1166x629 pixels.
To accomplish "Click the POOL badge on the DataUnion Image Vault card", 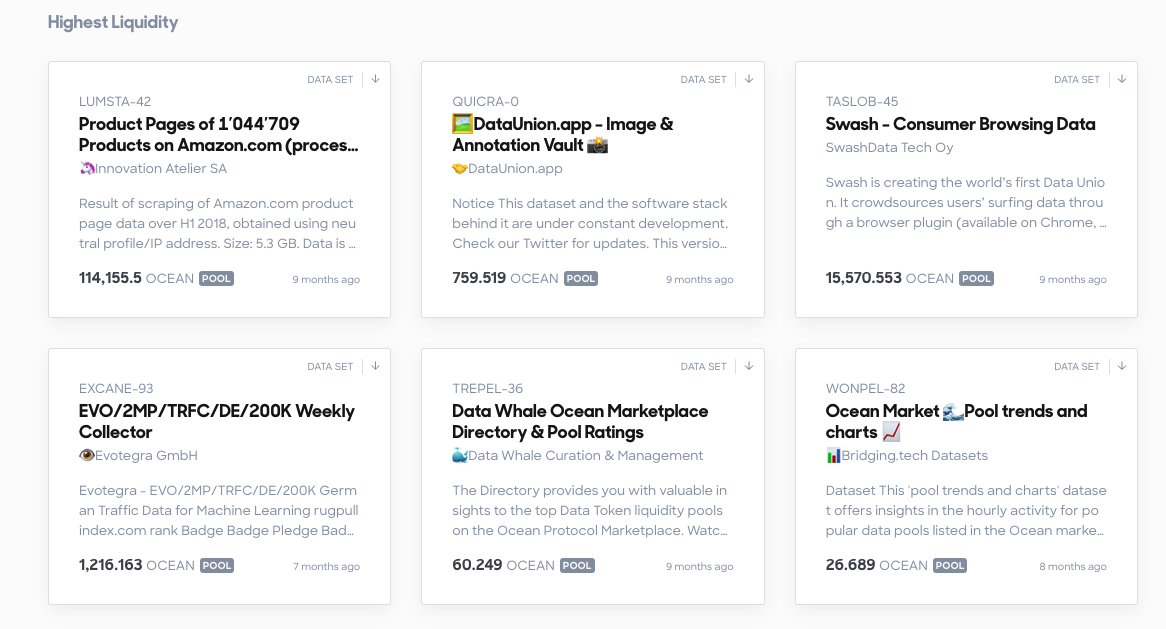I will pos(581,278).
